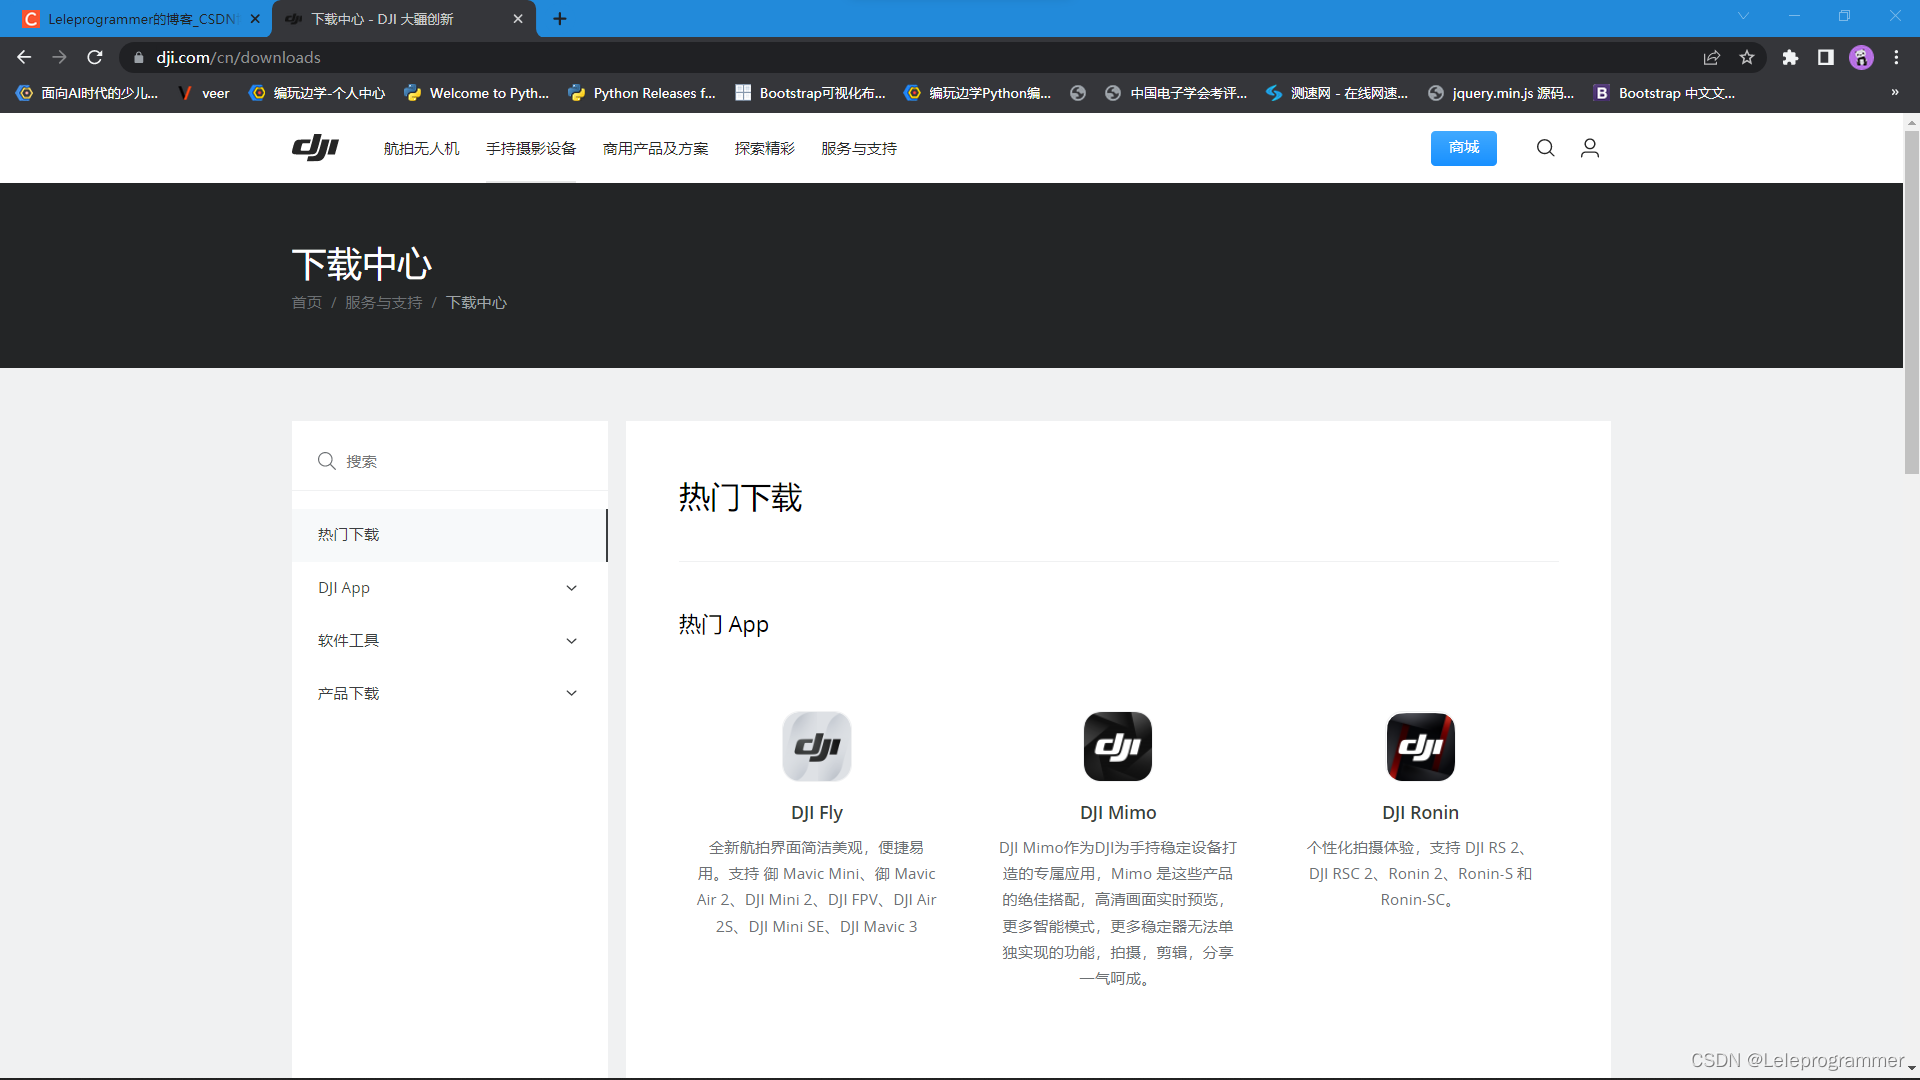
Task: Open Chrome extensions puzzle icon
Action: 1790,58
